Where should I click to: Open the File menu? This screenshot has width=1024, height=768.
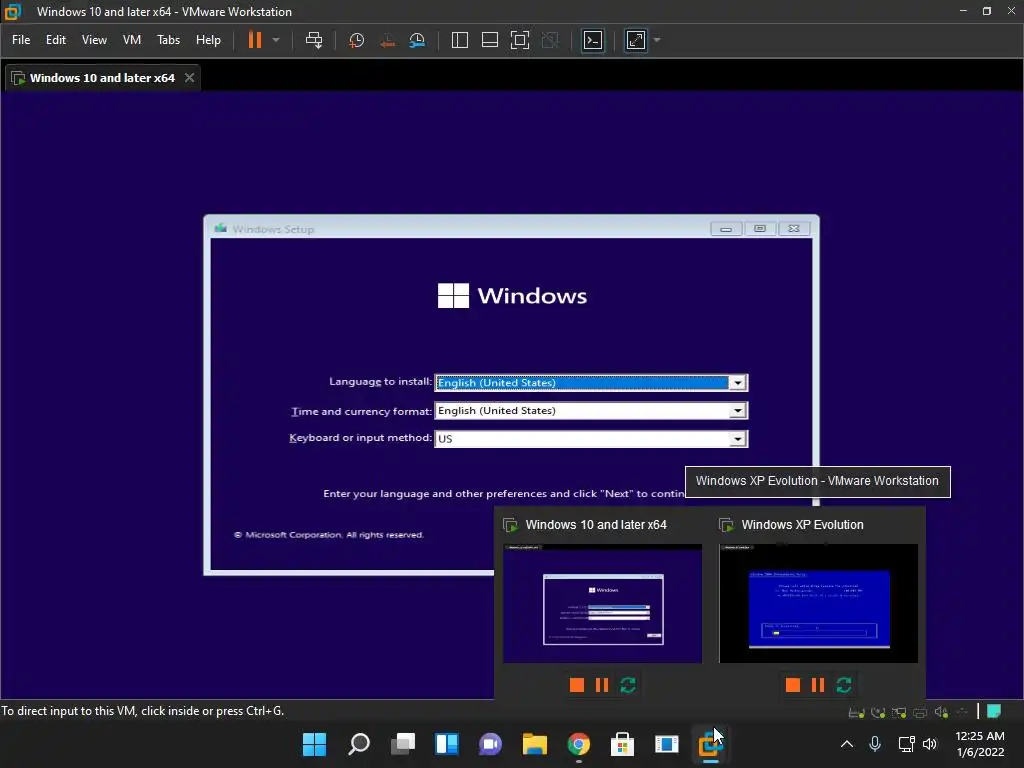21,40
